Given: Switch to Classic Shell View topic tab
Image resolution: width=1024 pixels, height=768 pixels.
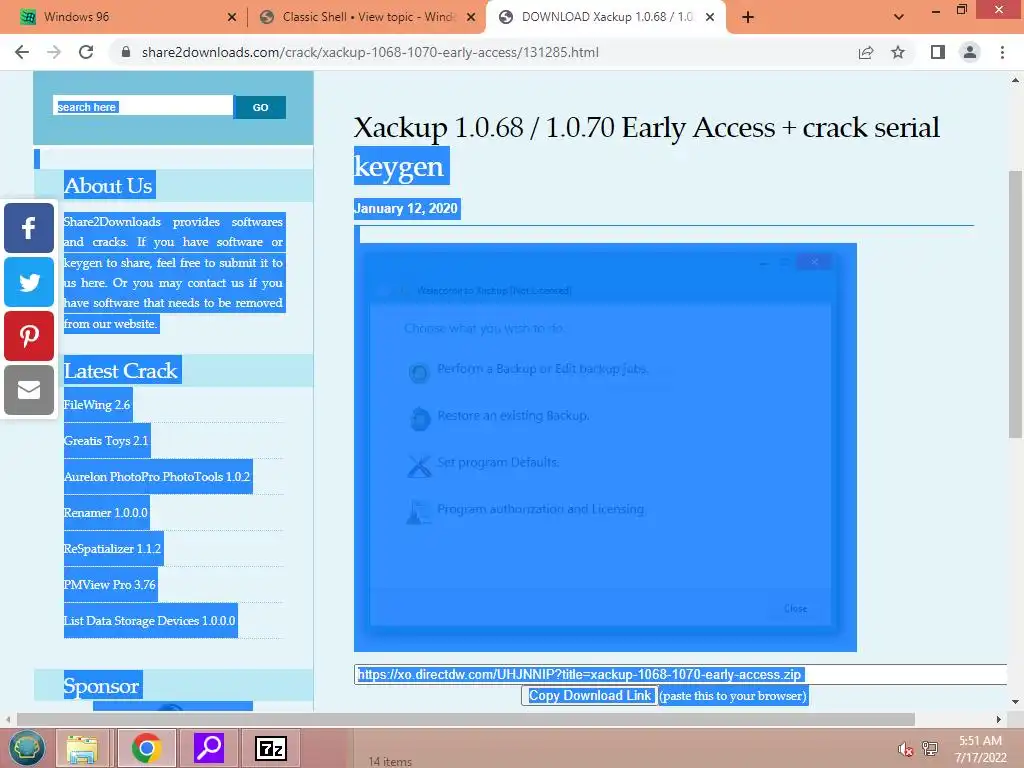Looking at the screenshot, I should click(367, 17).
